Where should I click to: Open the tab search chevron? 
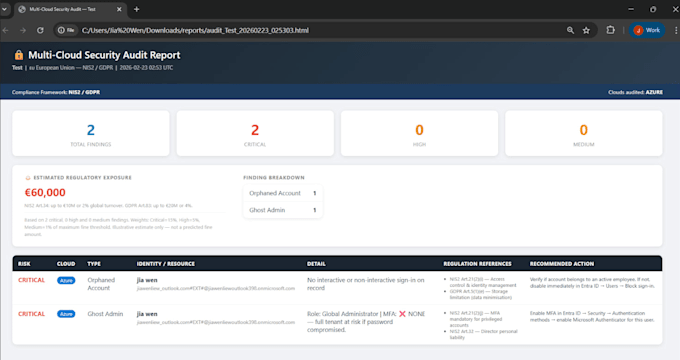point(4,9)
